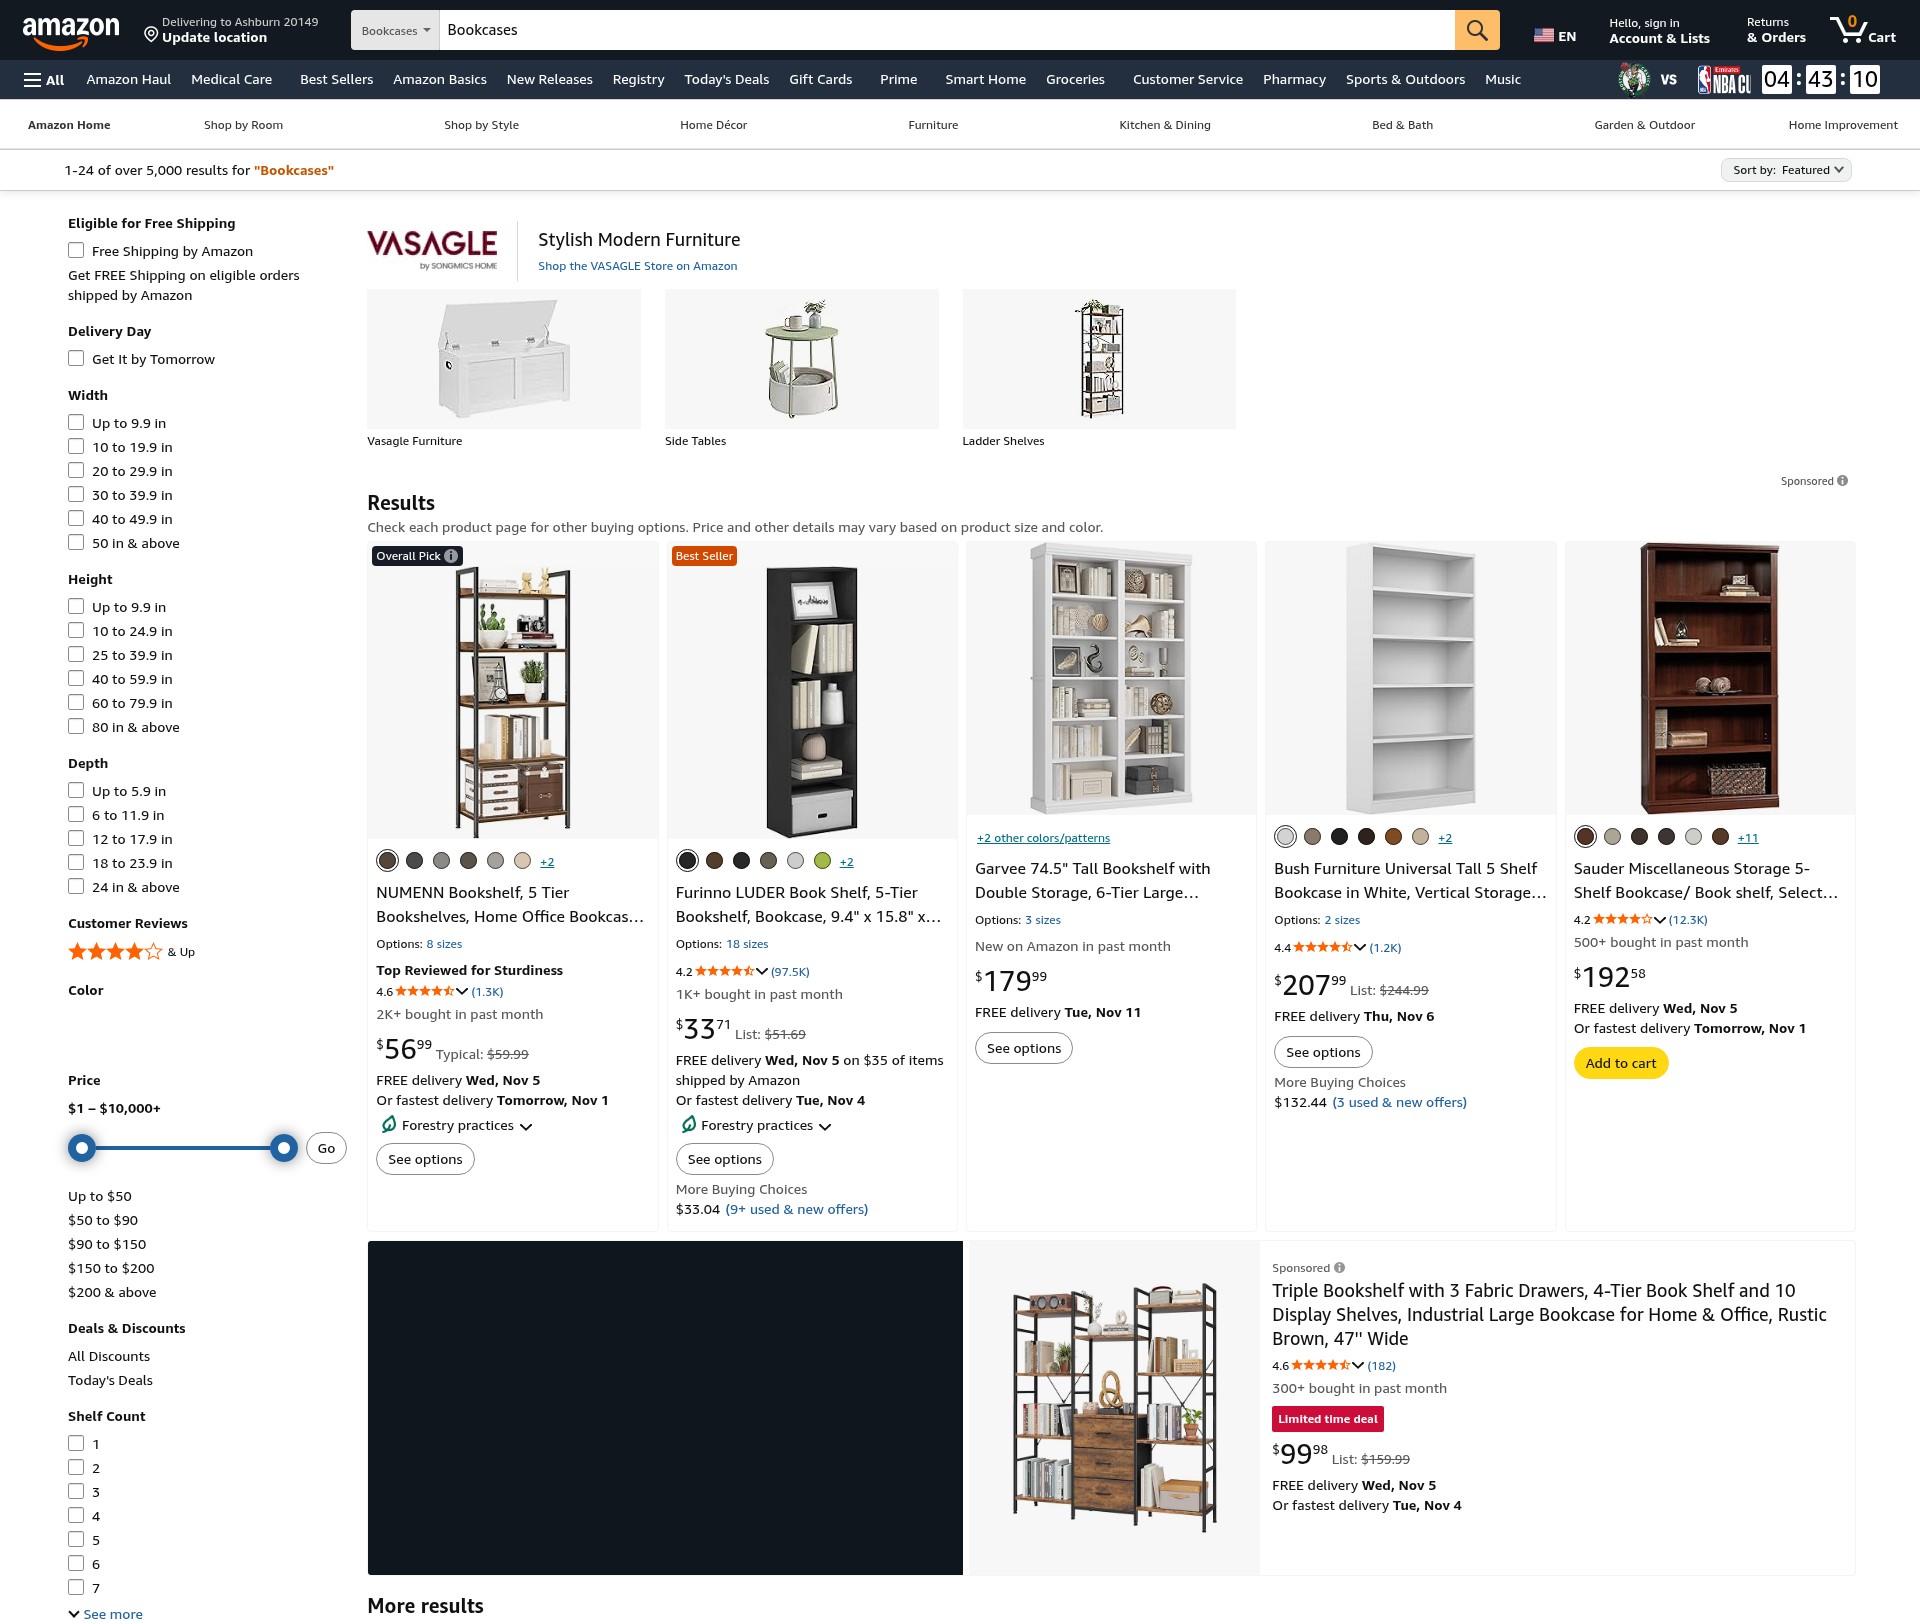Open Sauder rating breakdown chevron
Viewport: 1920px width, 1624px height.
1660,920
